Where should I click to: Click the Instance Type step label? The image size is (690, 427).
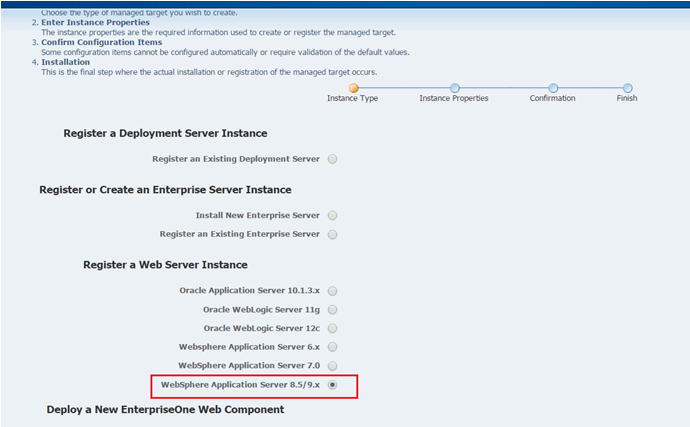point(352,98)
